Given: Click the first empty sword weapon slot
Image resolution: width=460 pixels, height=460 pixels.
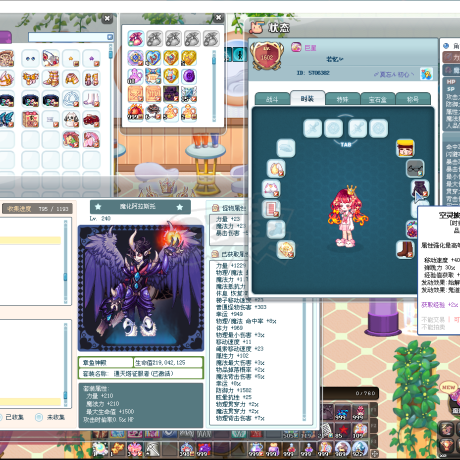Looking at the screenshot, I should pos(313,128).
